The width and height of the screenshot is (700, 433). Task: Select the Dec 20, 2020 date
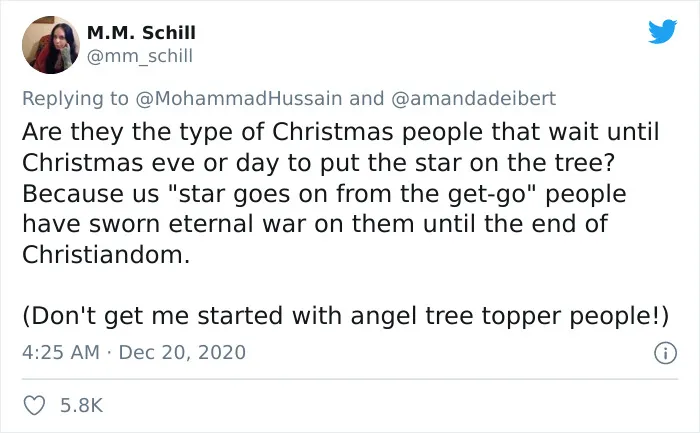click(x=182, y=352)
